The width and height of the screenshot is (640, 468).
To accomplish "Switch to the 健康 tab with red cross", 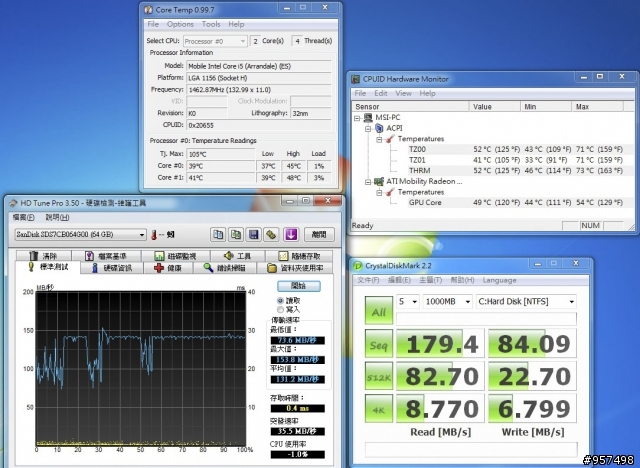I will pos(168,268).
